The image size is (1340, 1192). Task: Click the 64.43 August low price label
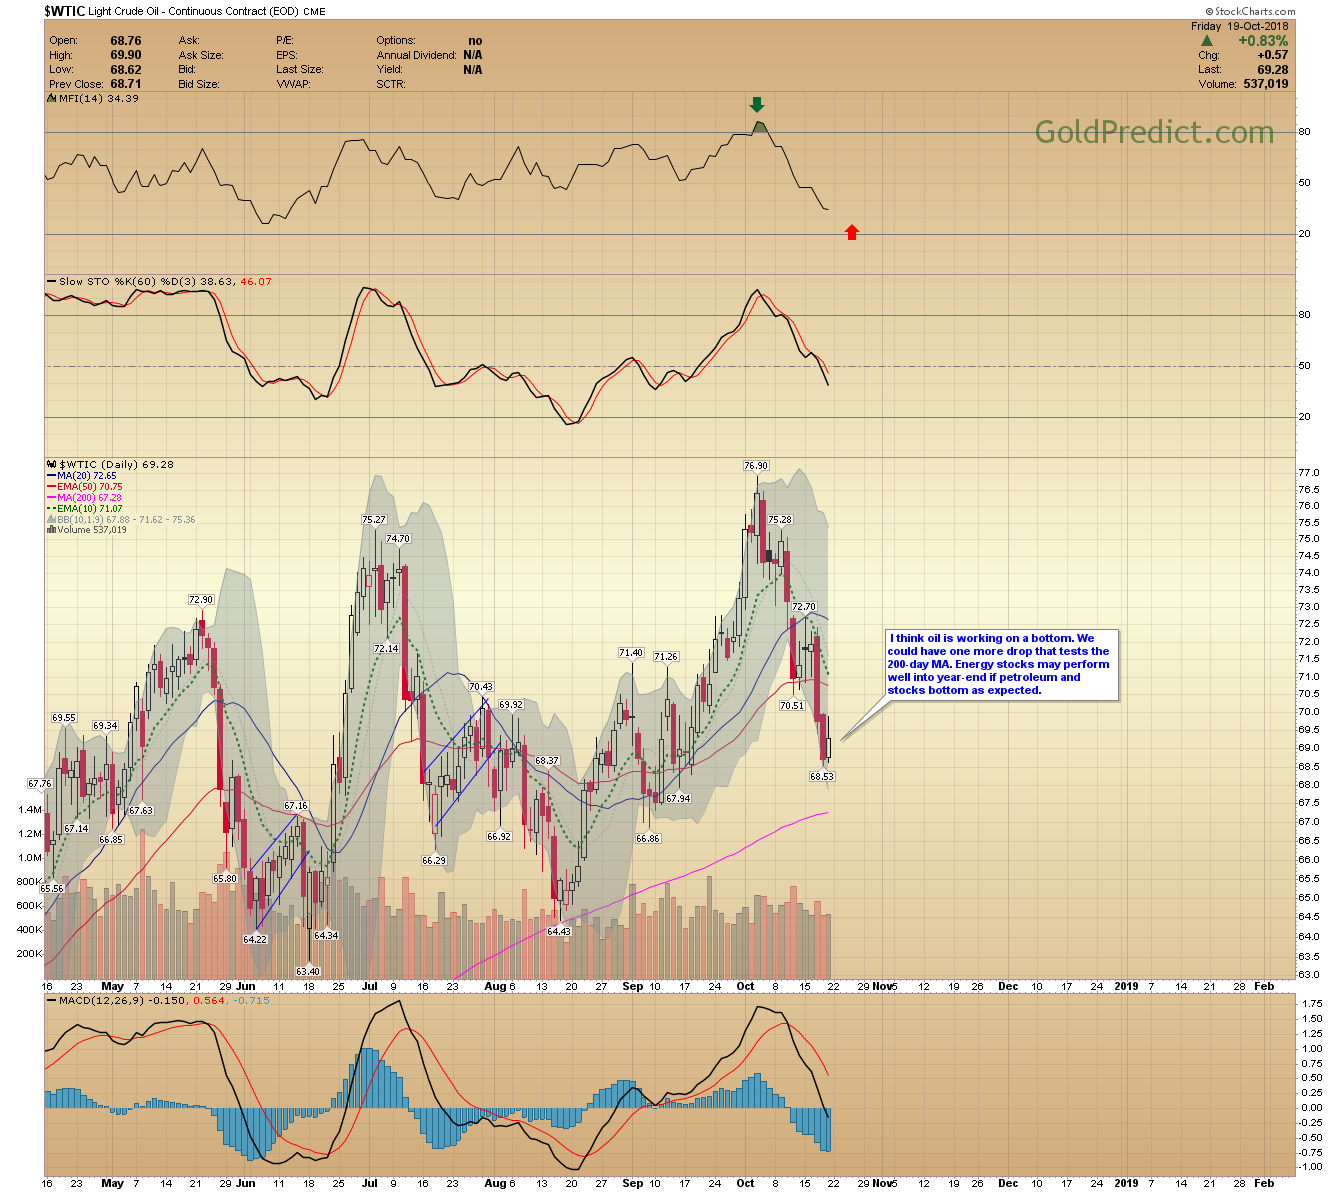[559, 932]
